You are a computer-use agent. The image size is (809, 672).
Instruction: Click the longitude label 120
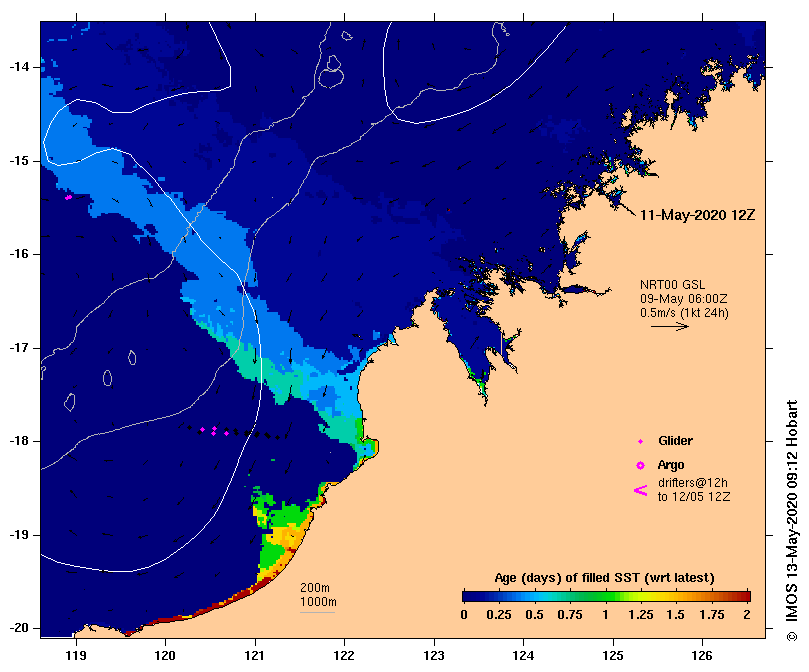click(x=166, y=655)
